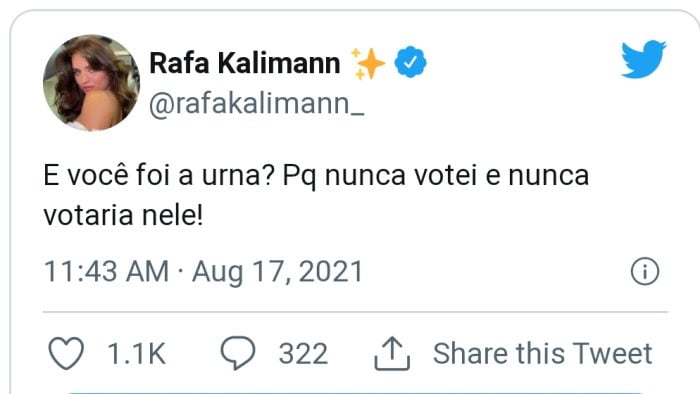The image size is (700, 394).
Task: Click the divider line above the actions
Action: pyautogui.click(x=355, y=312)
